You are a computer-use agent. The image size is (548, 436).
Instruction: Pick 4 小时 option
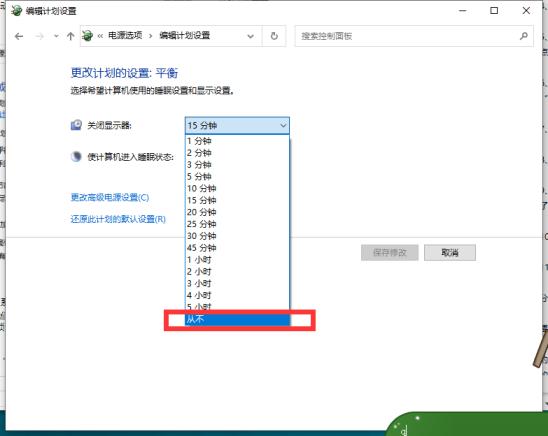tap(237, 296)
